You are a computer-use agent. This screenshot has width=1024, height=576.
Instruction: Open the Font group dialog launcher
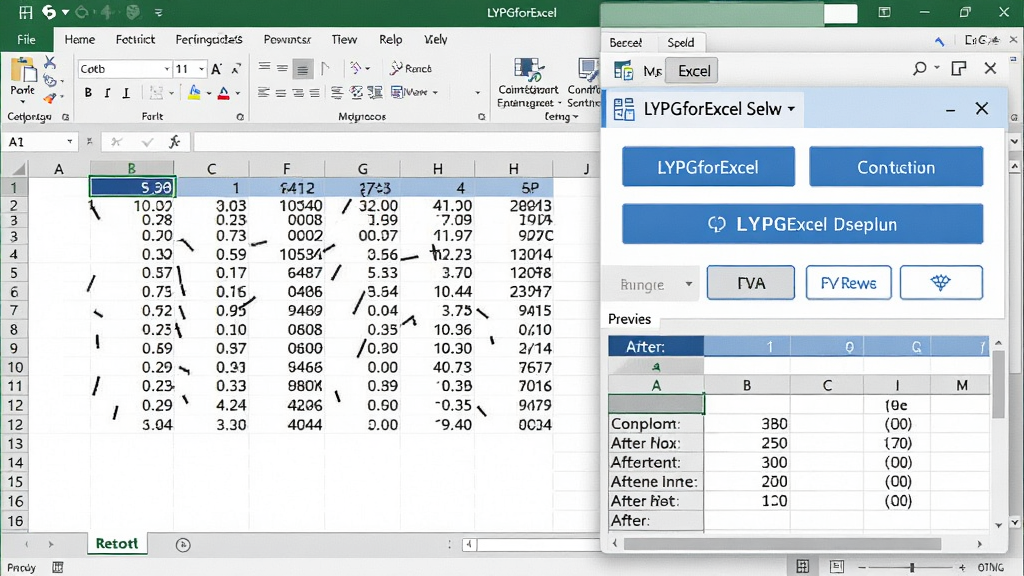pyautogui.click(x=240, y=117)
